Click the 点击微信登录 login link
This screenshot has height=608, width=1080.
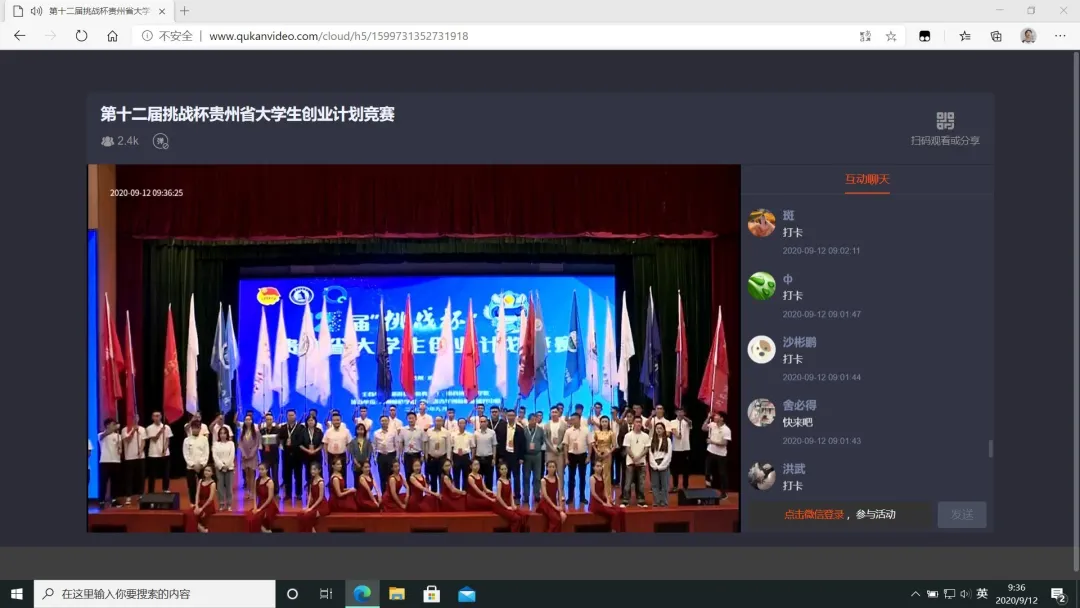813,515
